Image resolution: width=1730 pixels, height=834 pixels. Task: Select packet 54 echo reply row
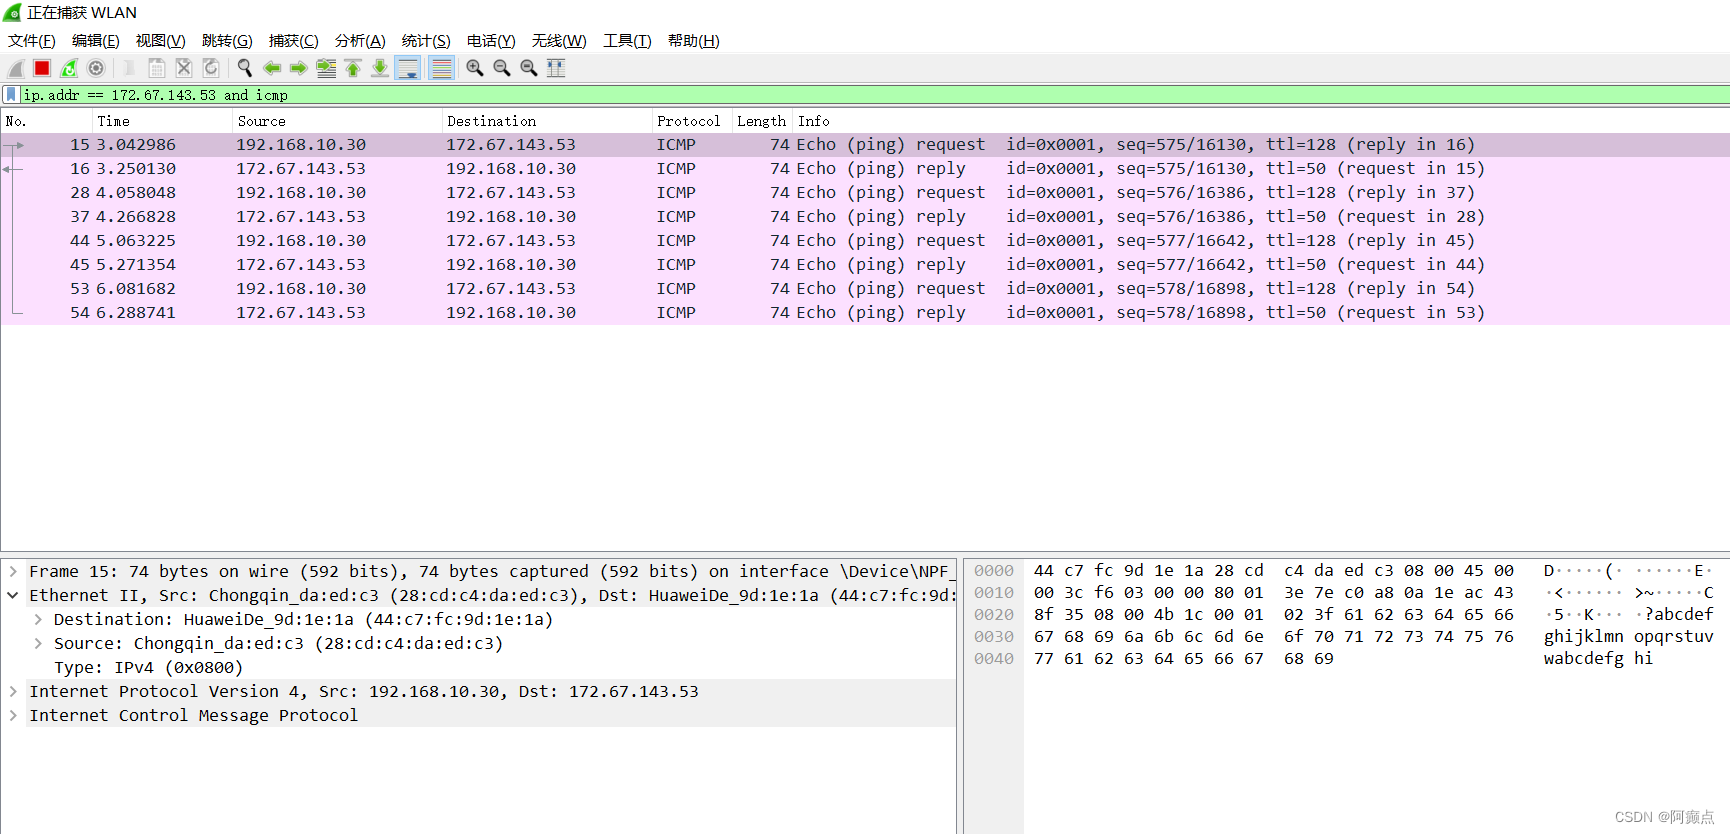click(x=865, y=313)
